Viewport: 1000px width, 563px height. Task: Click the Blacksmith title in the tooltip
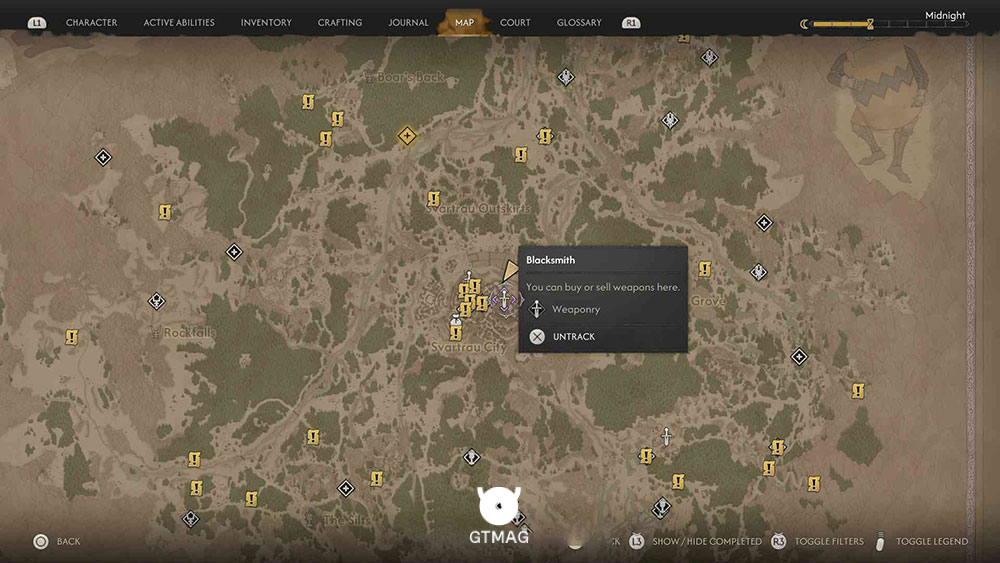click(550, 260)
